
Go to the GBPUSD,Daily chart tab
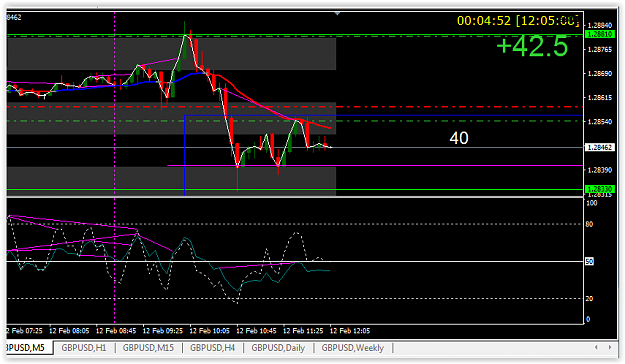pyautogui.click(x=278, y=348)
